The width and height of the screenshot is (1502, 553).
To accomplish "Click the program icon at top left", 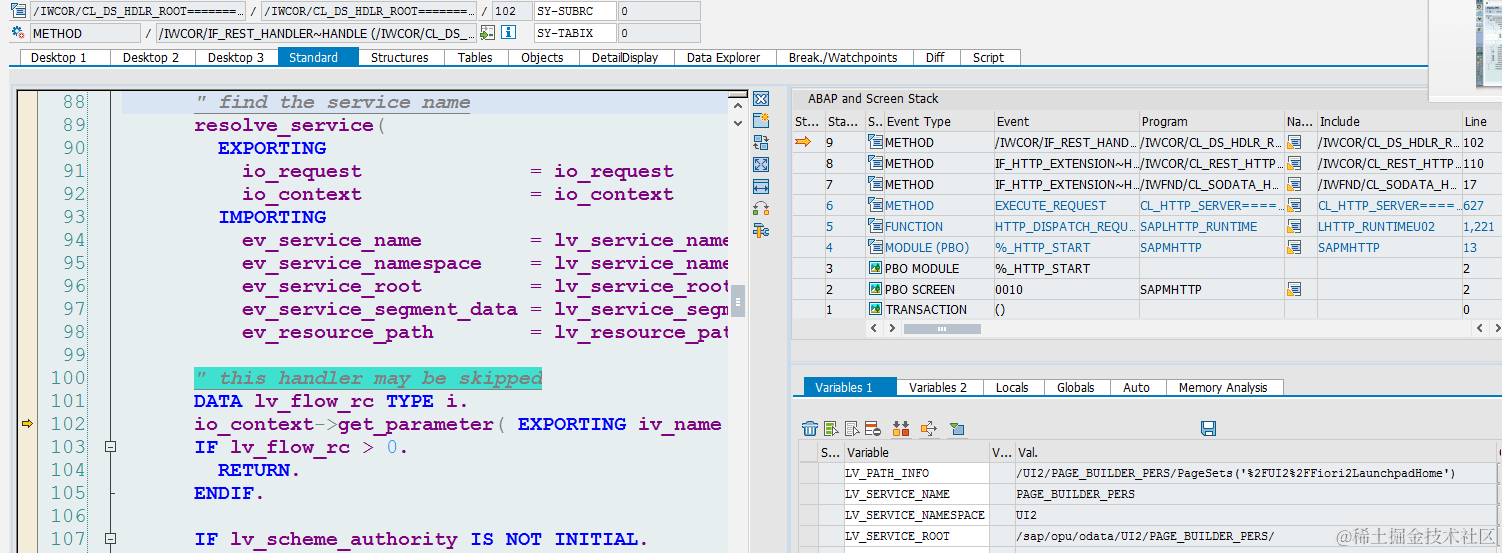I will [x=18, y=11].
